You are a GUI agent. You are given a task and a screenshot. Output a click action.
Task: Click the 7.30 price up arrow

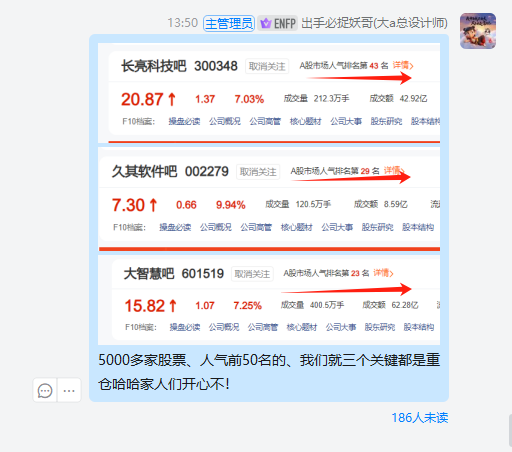[153, 205]
